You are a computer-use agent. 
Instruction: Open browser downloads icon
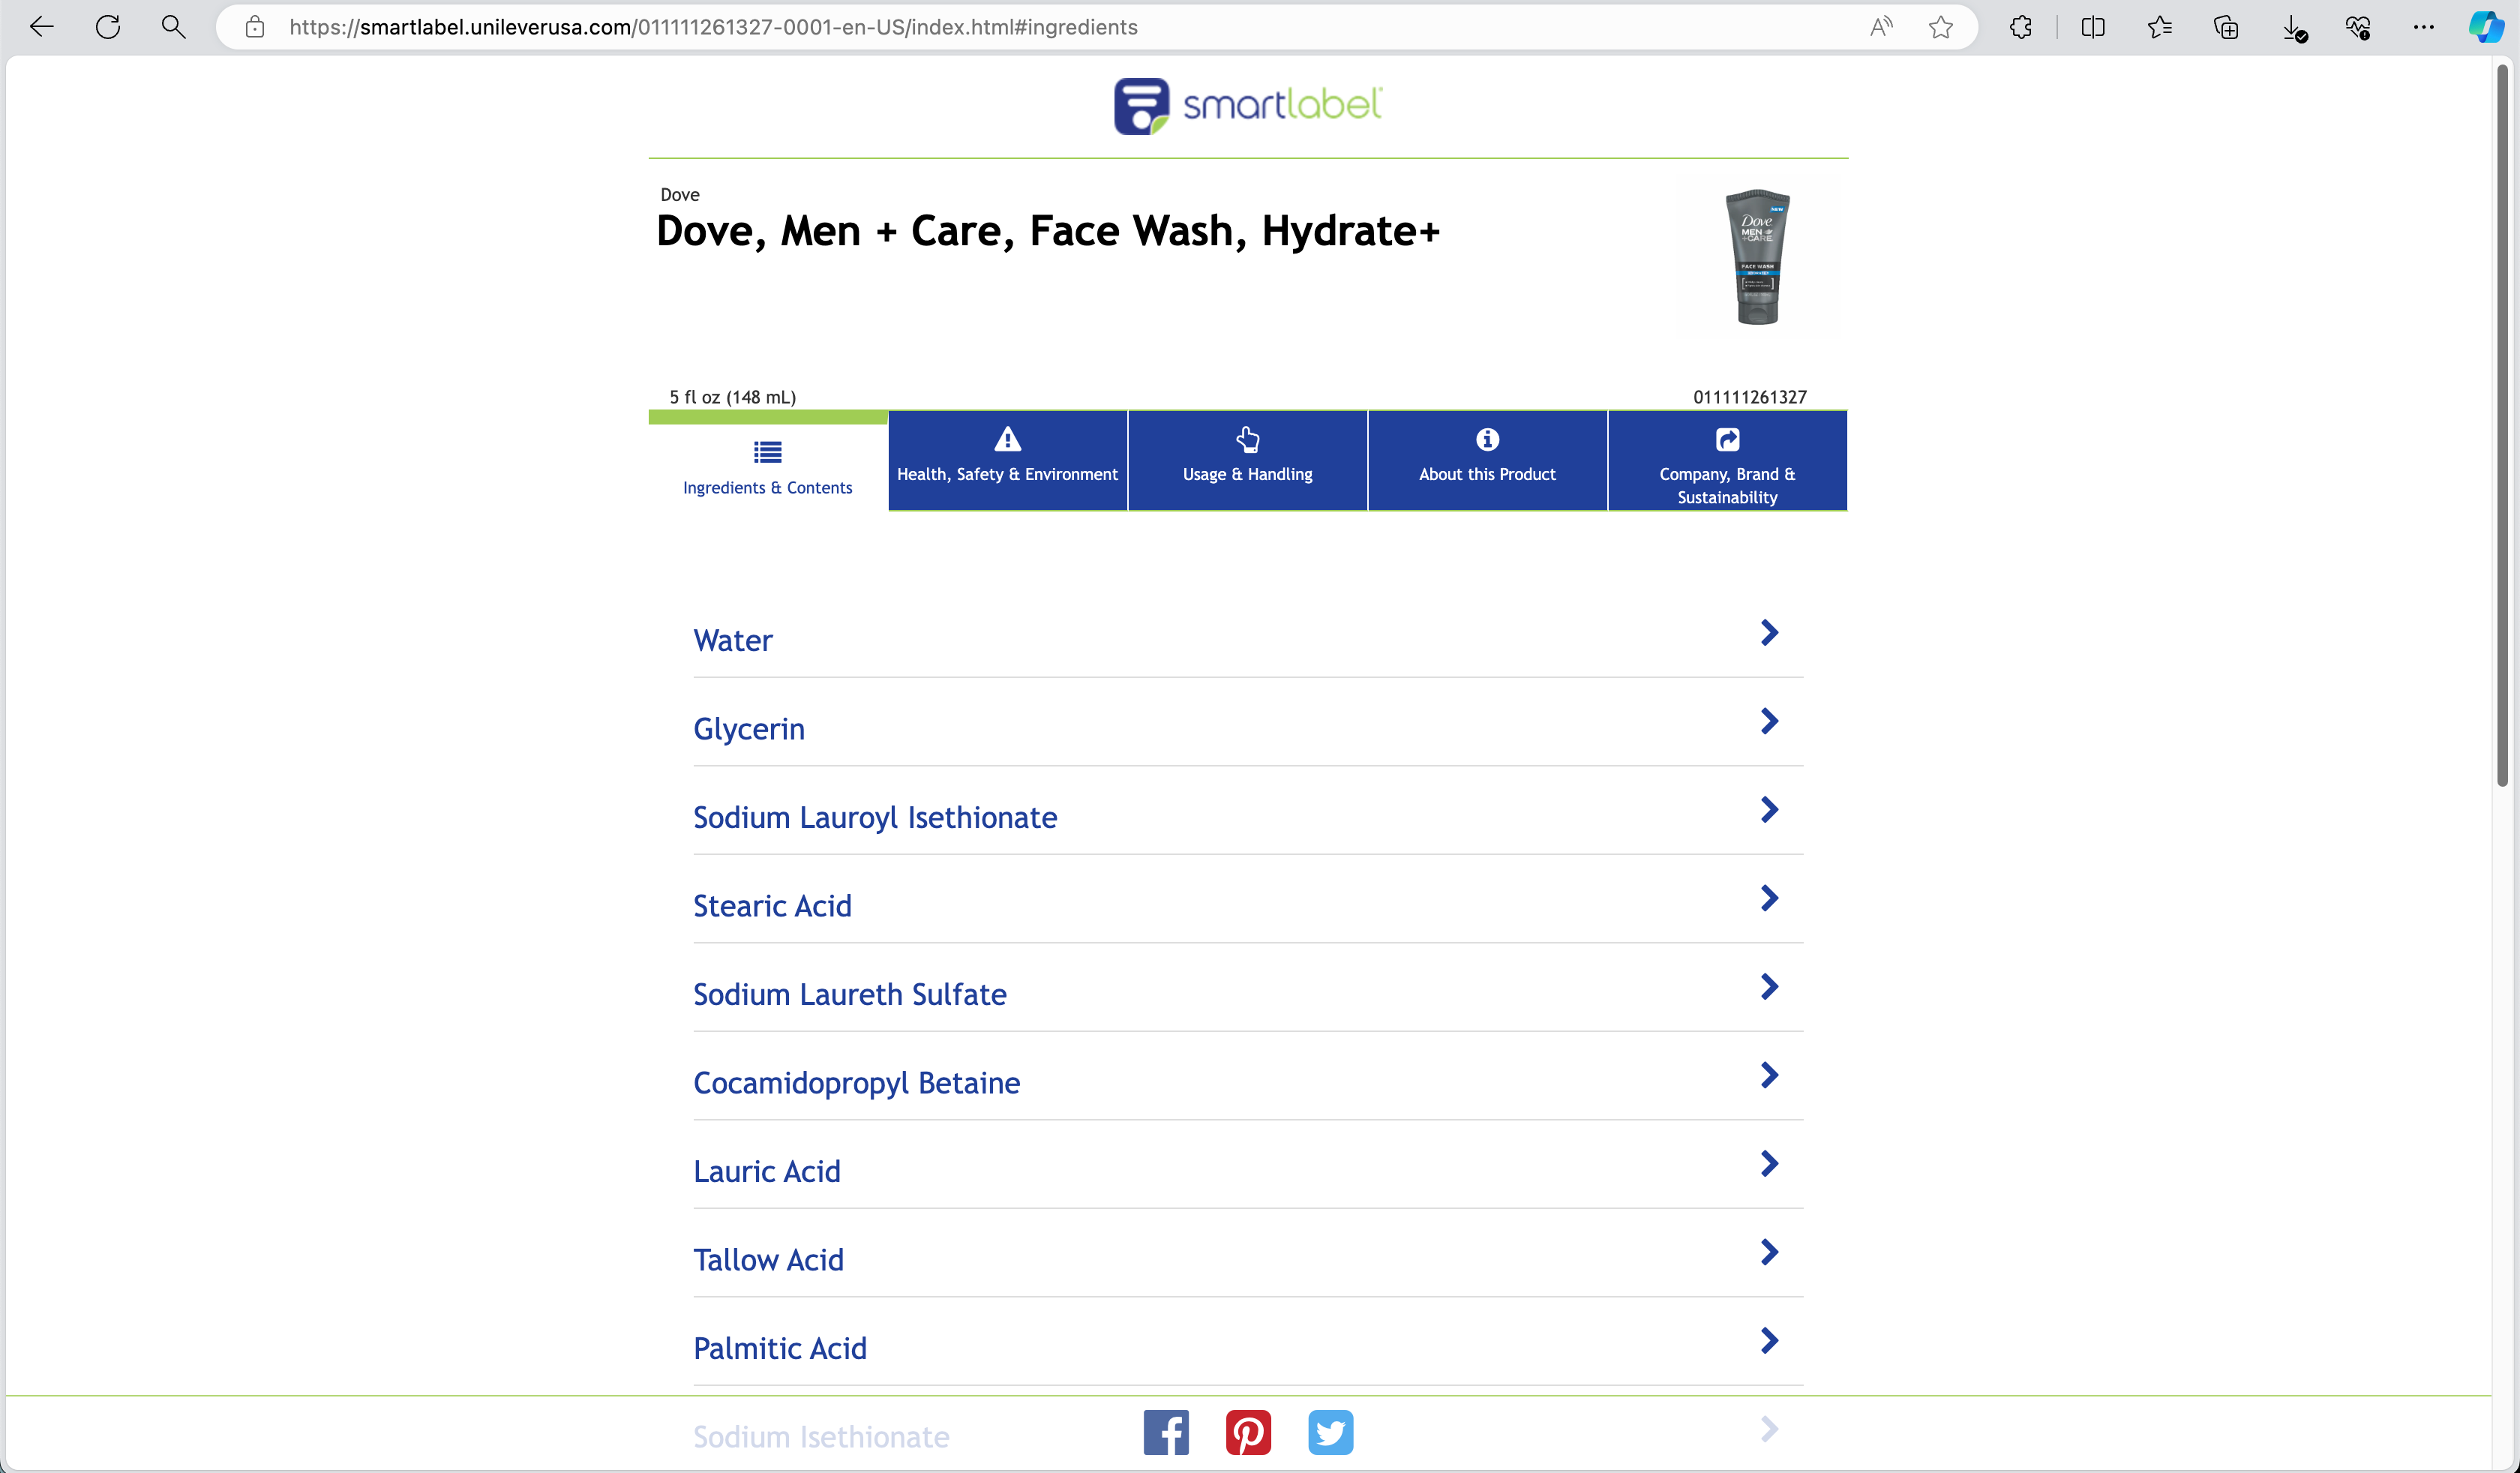click(2293, 27)
